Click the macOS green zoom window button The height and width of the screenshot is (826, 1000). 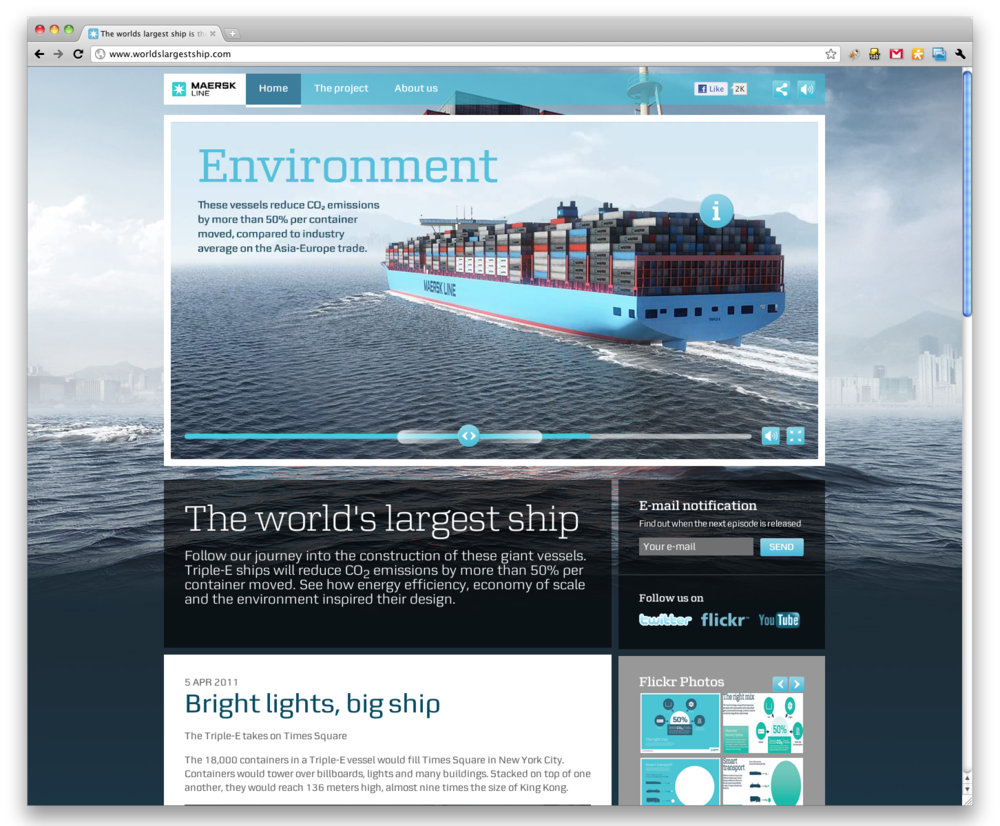point(69,29)
